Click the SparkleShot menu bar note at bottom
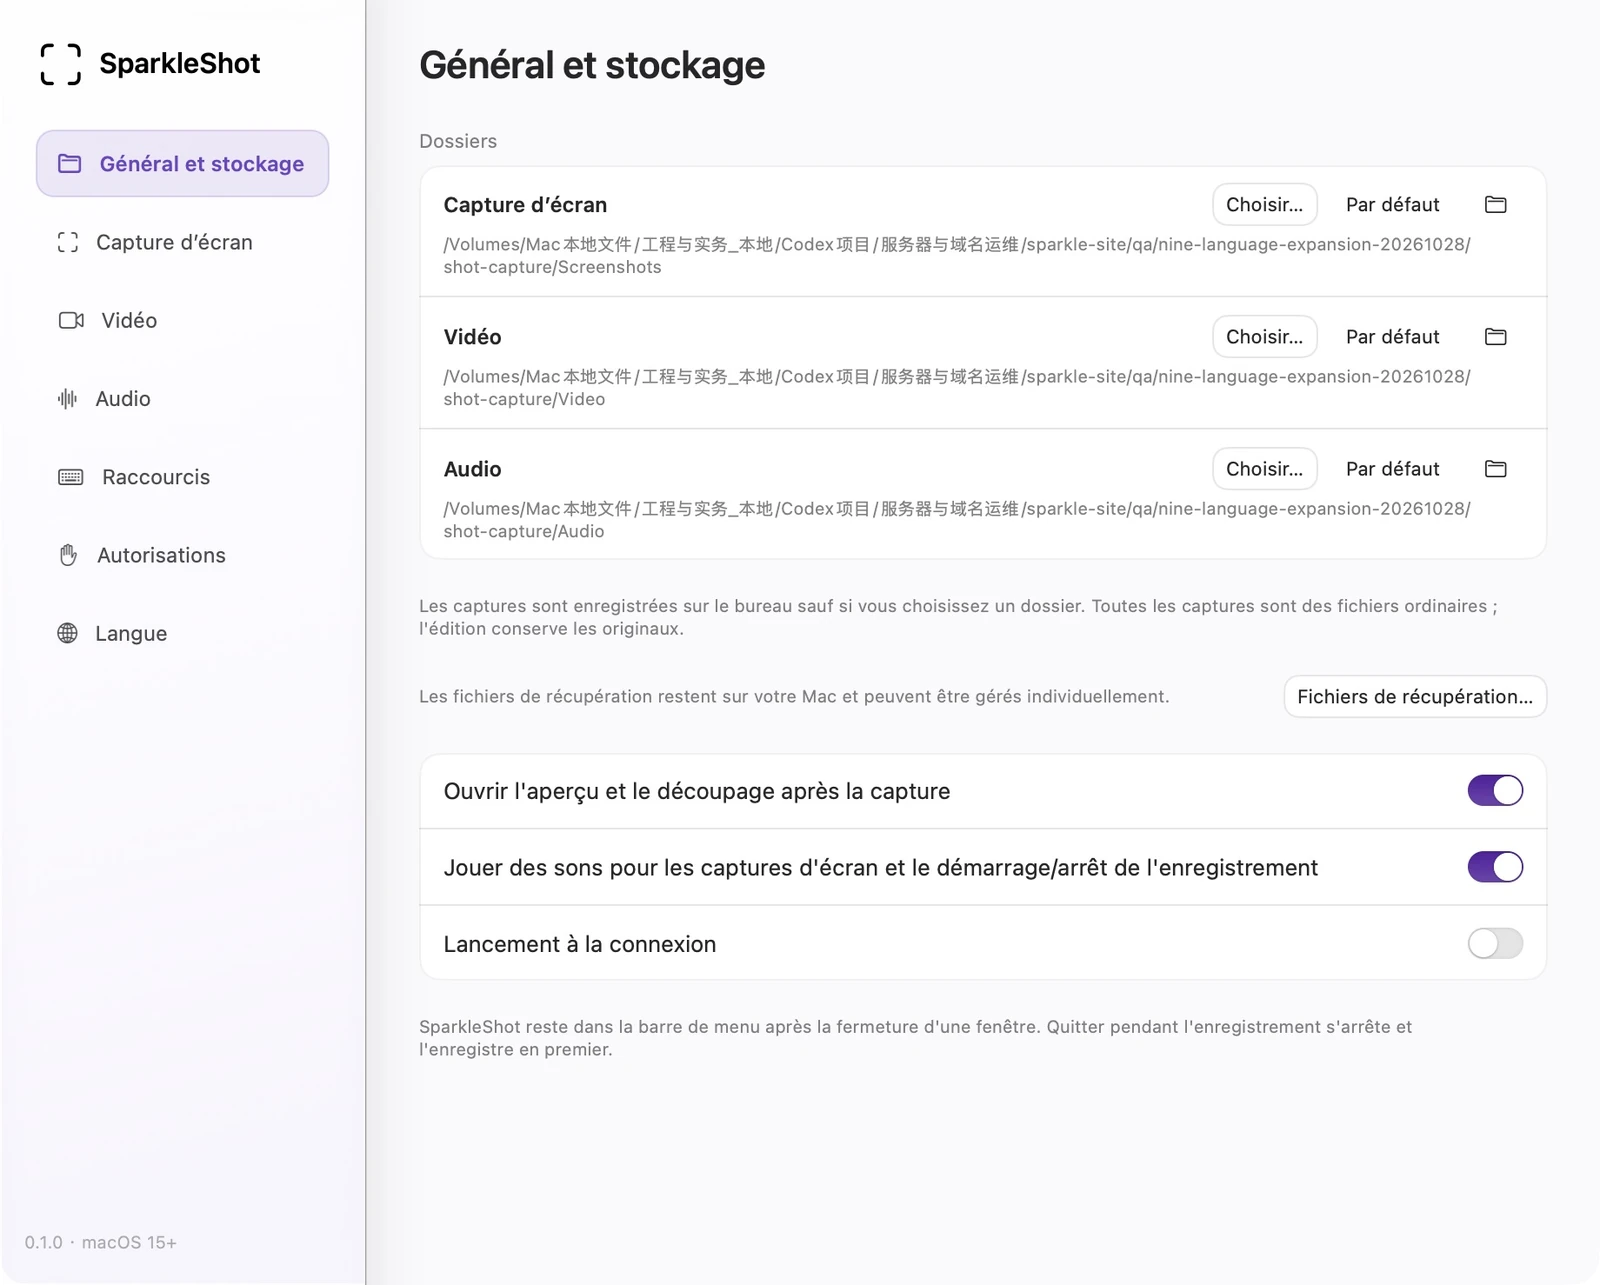This screenshot has width=1600, height=1285. [916, 1038]
